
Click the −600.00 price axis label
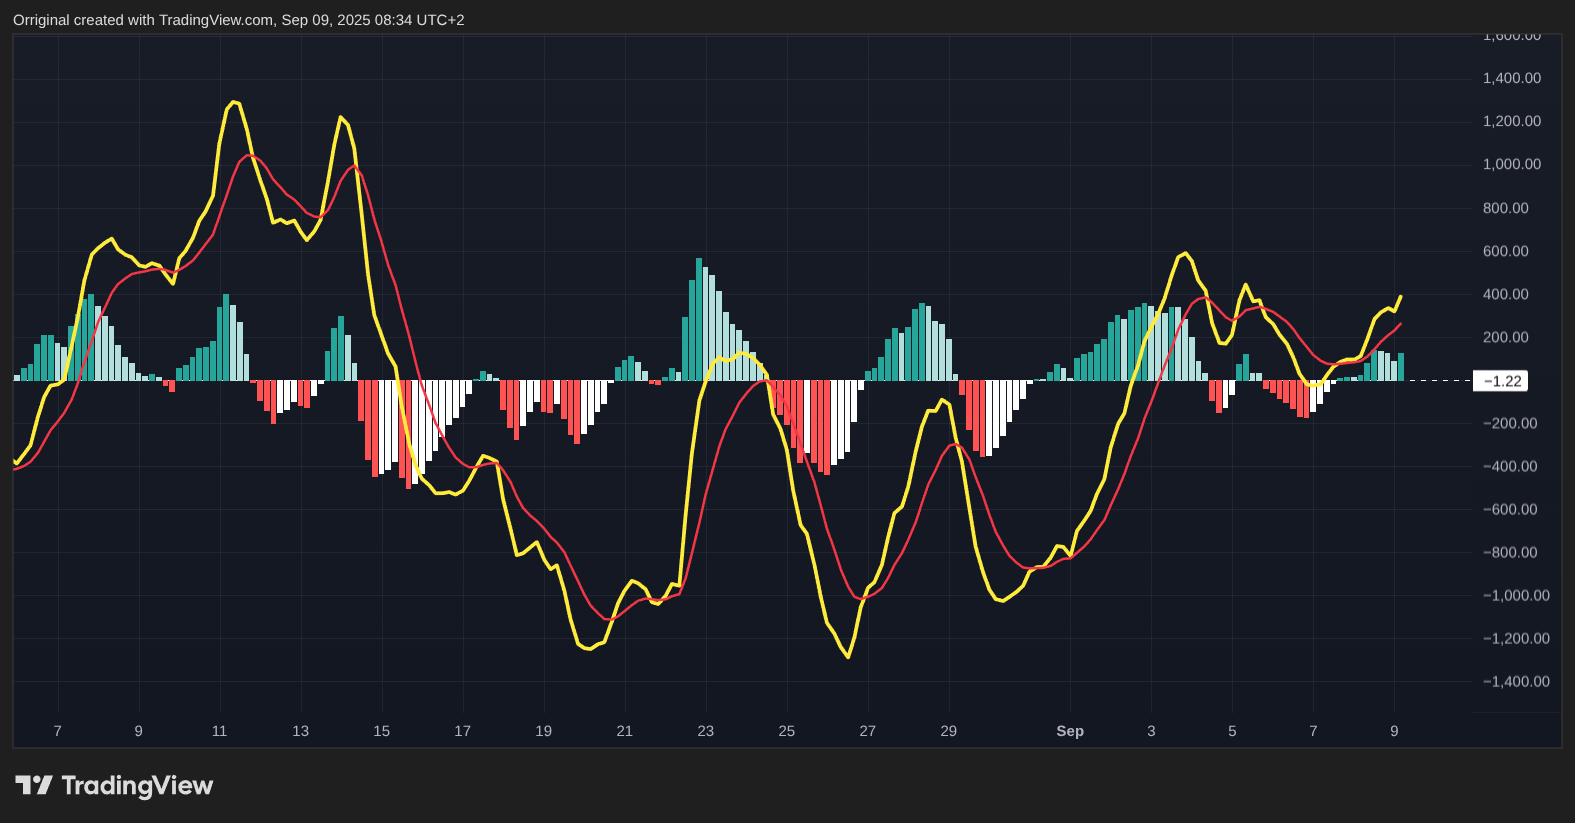[x=1510, y=509]
